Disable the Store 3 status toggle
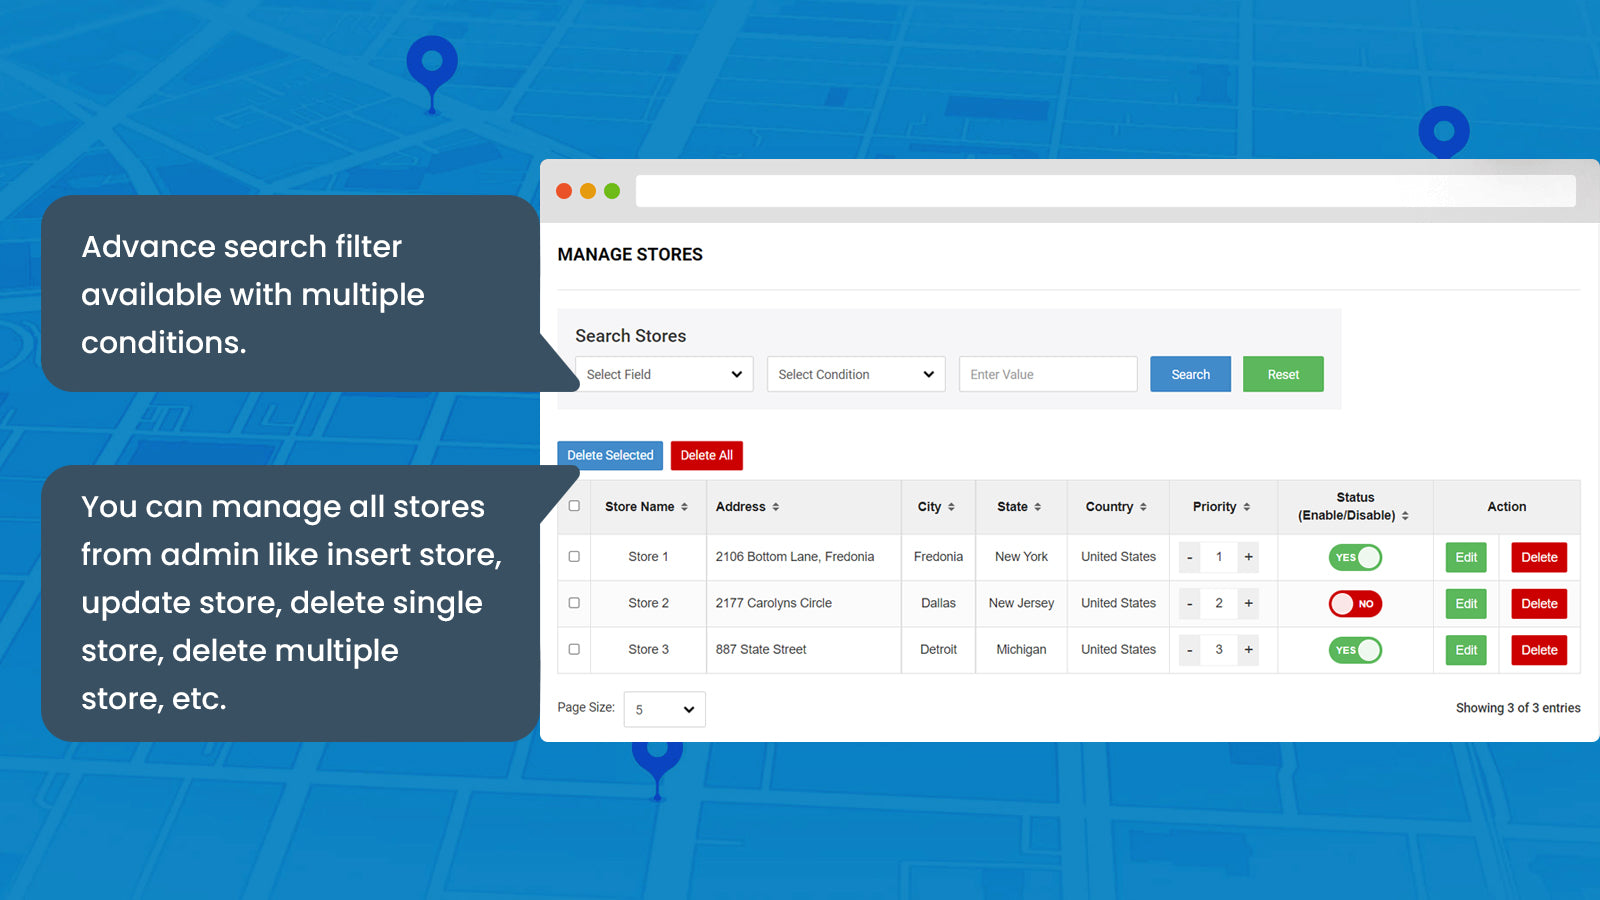The image size is (1600, 900). (1355, 650)
